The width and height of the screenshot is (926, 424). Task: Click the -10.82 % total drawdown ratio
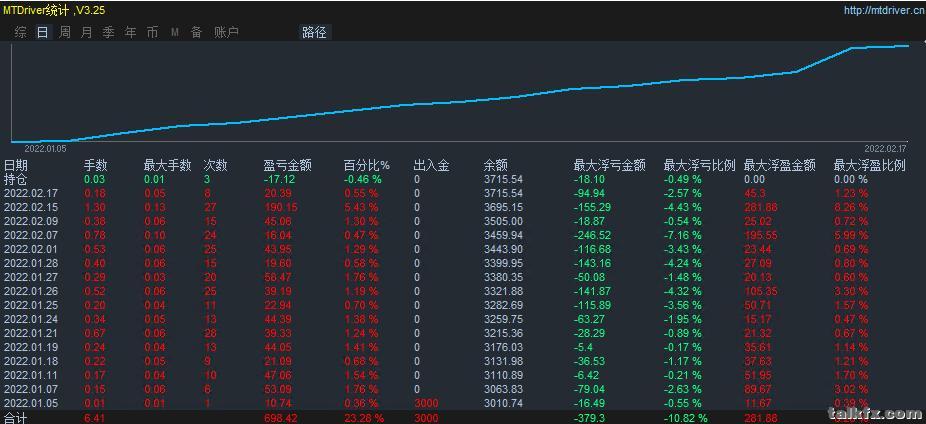click(x=687, y=418)
